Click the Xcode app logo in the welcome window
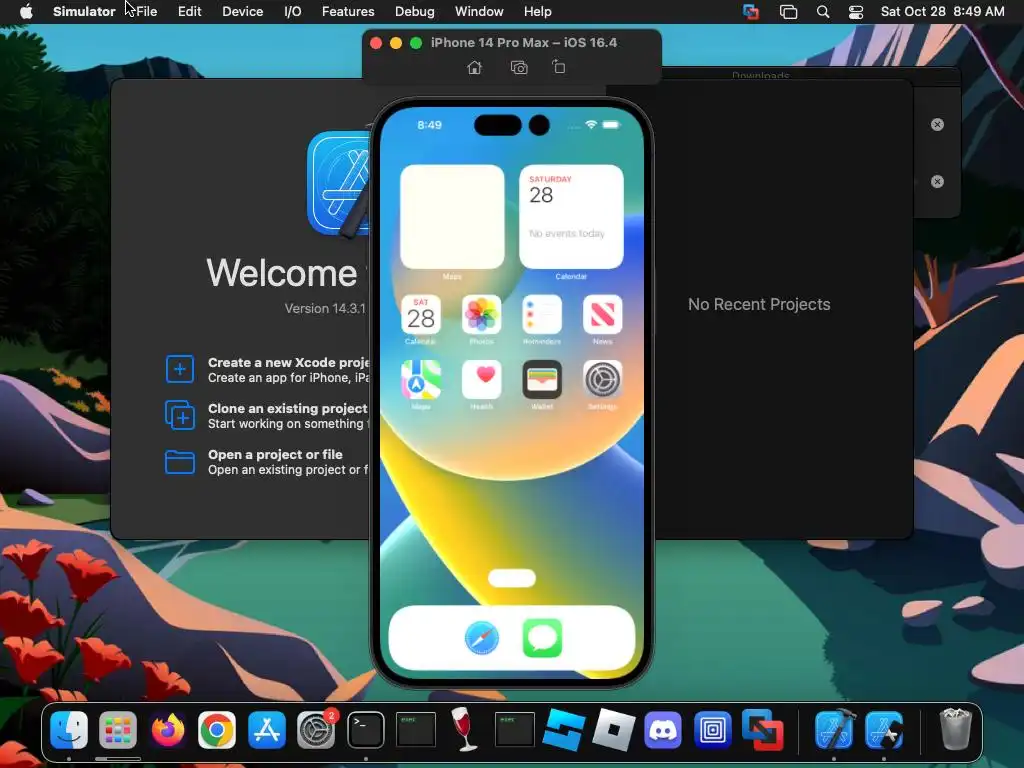Viewport: 1024px width, 768px height. click(340, 183)
